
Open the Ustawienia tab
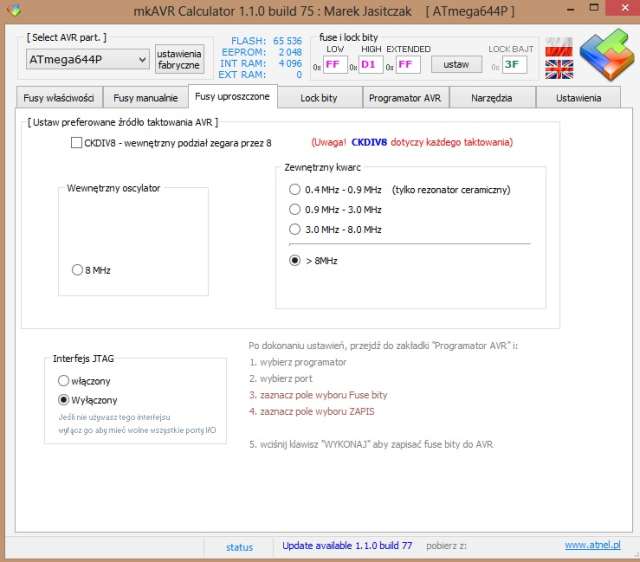point(579,98)
